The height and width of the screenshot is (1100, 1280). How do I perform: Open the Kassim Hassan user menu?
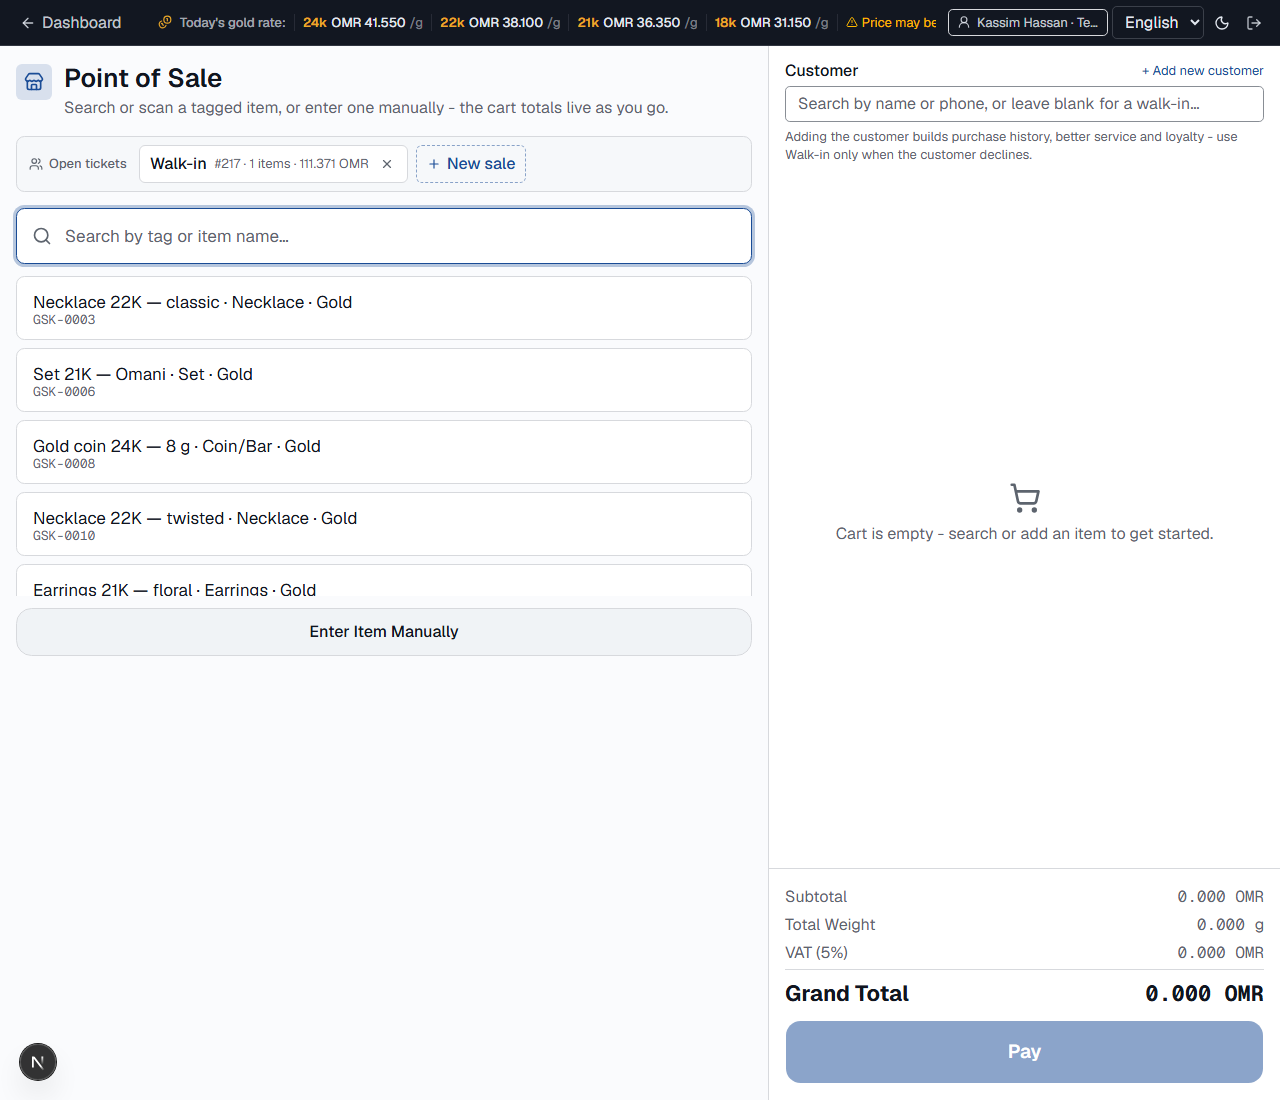1028,22
